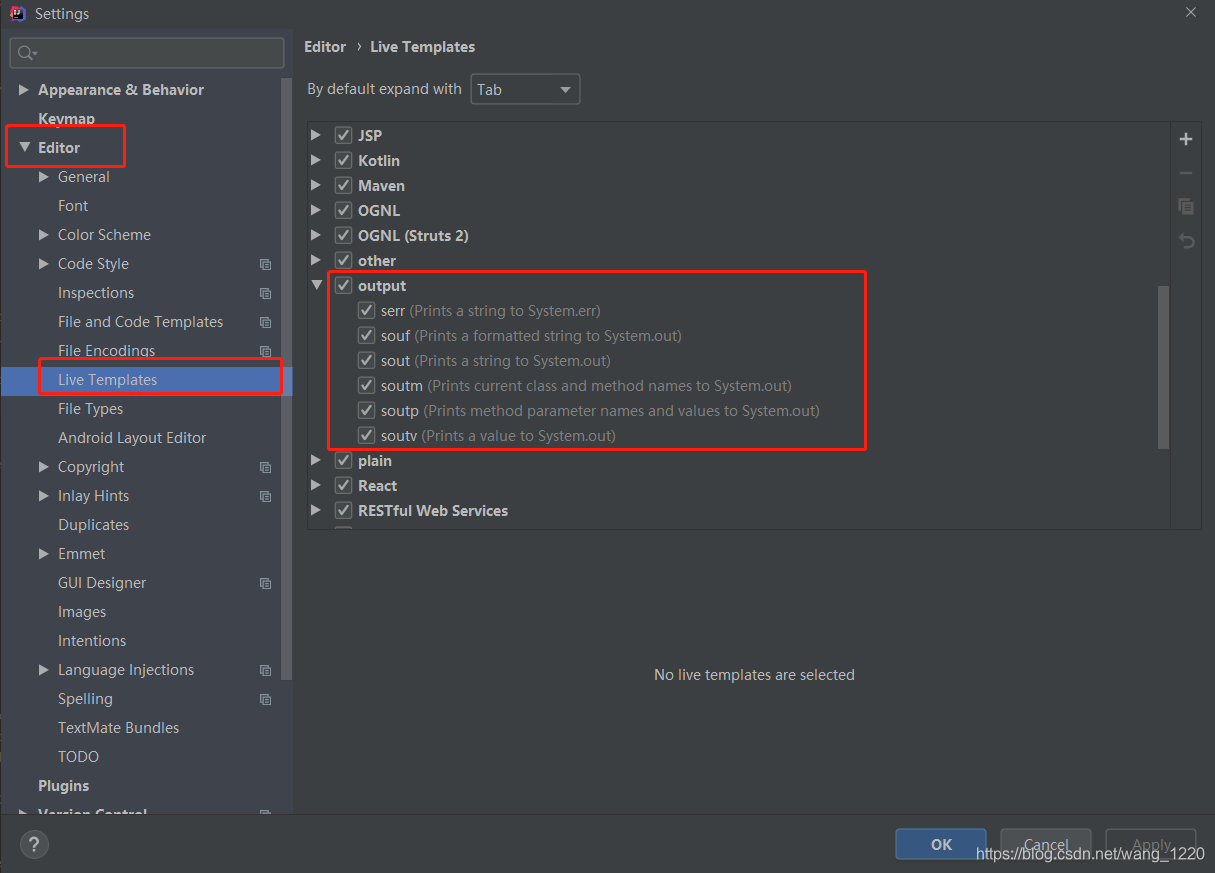Expand the plain template group arrow
The height and width of the screenshot is (873, 1215).
click(317, 460)
